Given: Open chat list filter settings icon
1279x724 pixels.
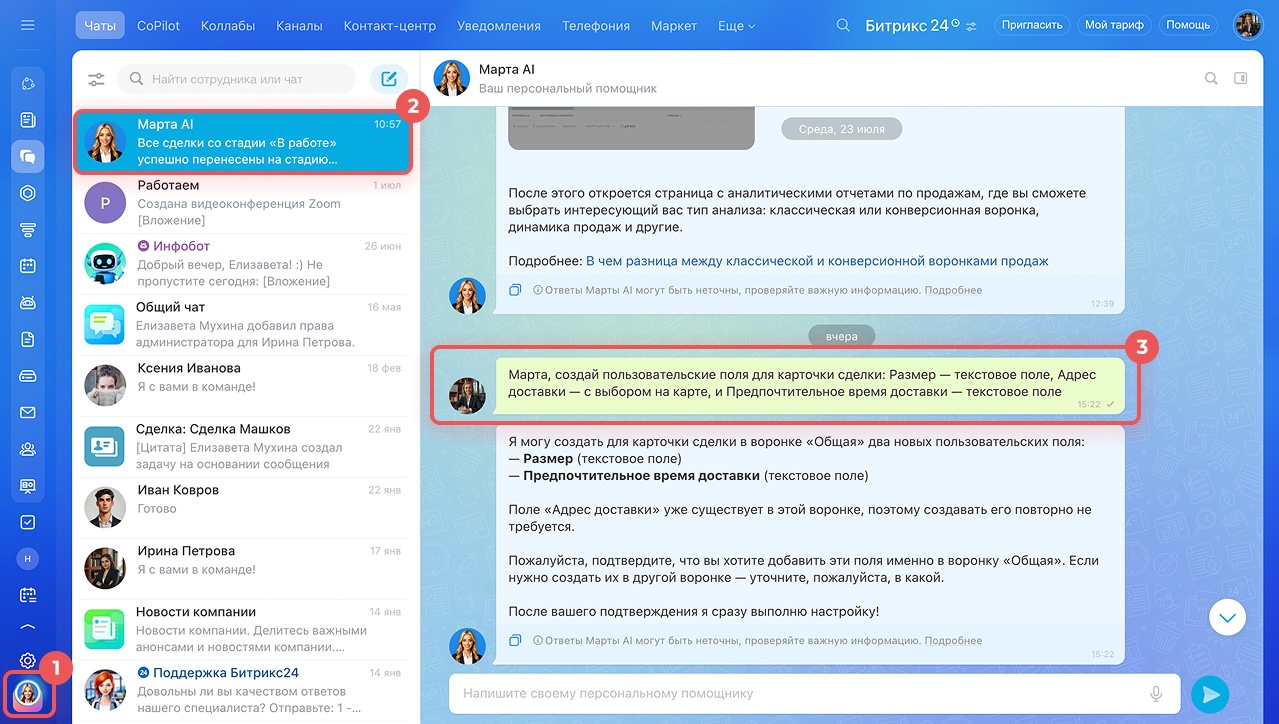Looking at the screenshot, I should [96, 79].
